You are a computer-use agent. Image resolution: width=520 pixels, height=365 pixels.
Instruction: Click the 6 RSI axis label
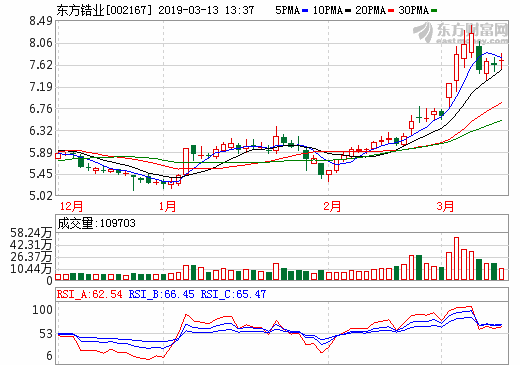click(x=49, y=356)
